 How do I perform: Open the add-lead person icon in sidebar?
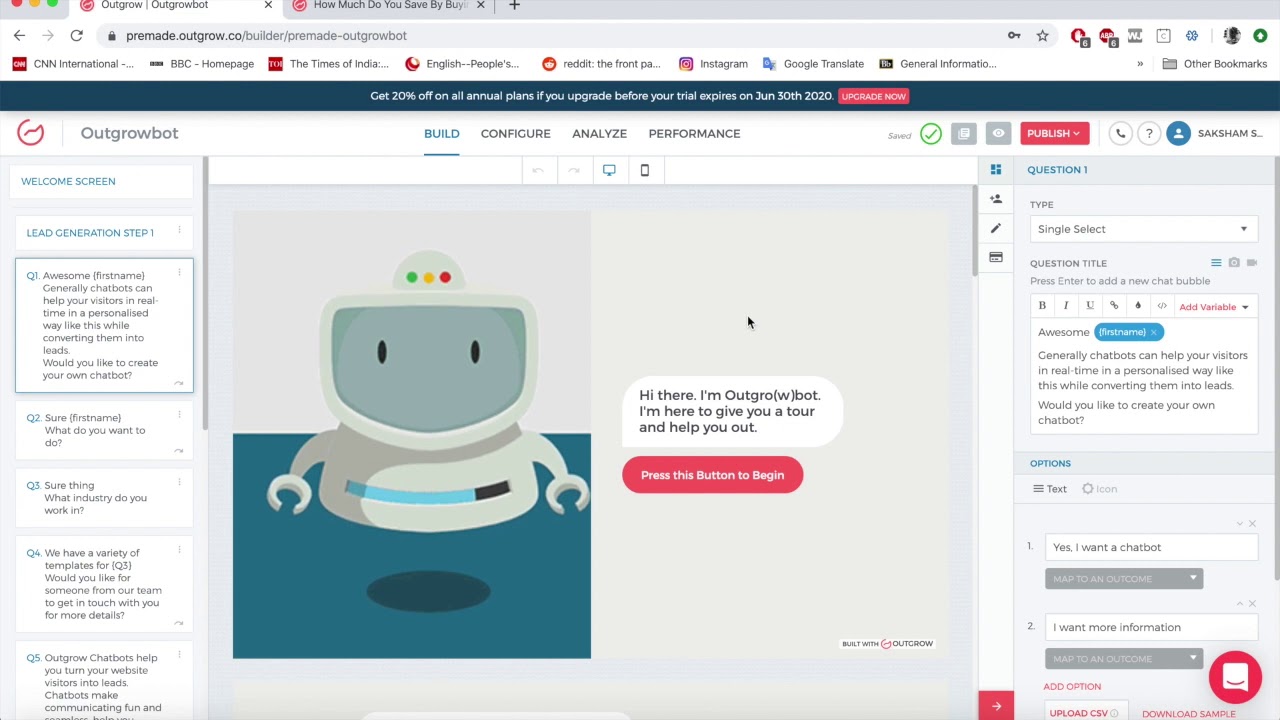pos(995,199)
